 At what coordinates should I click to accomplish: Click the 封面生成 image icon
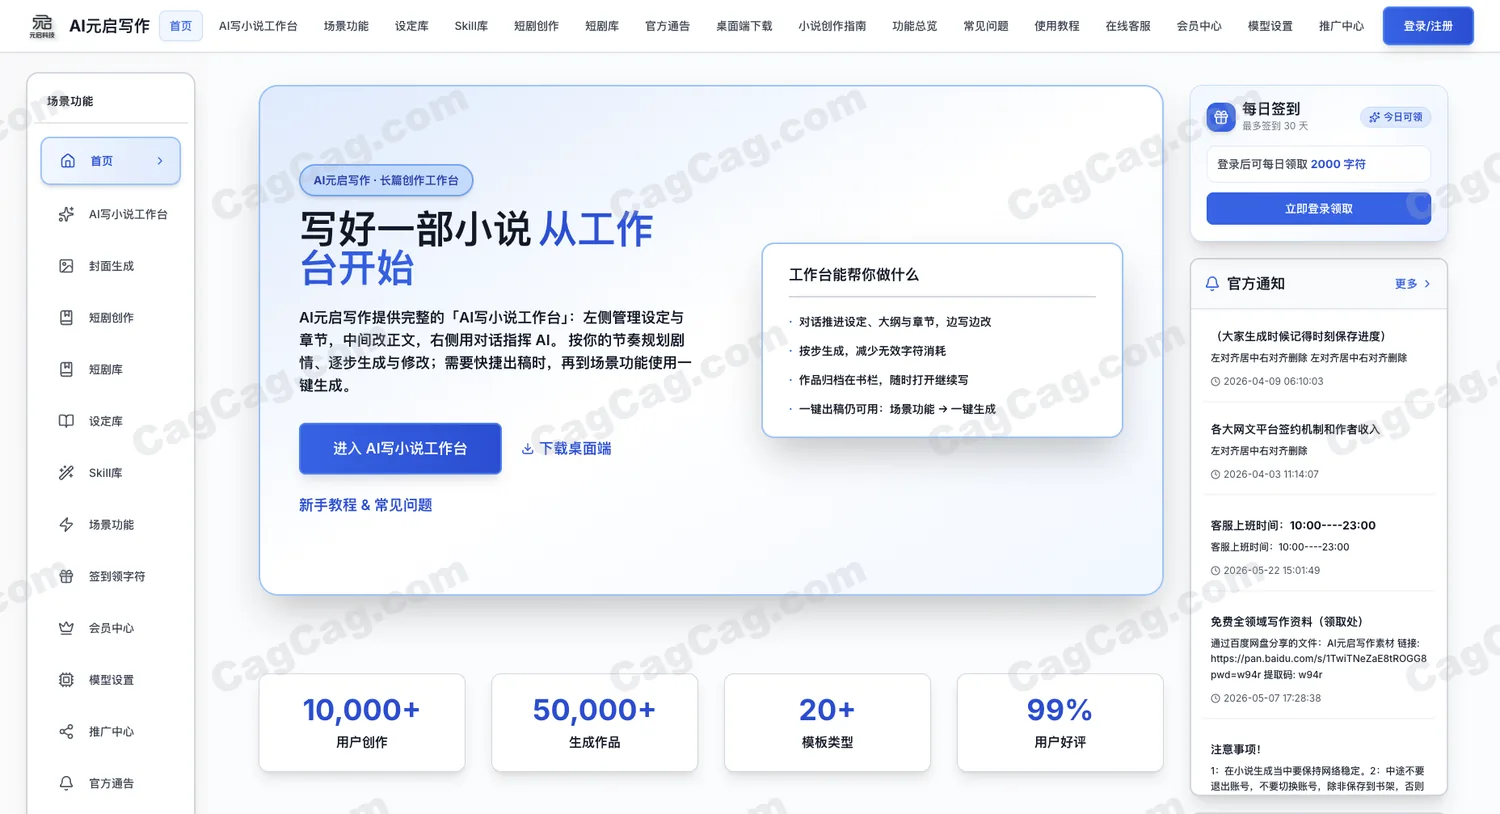(x=66, y=266)
